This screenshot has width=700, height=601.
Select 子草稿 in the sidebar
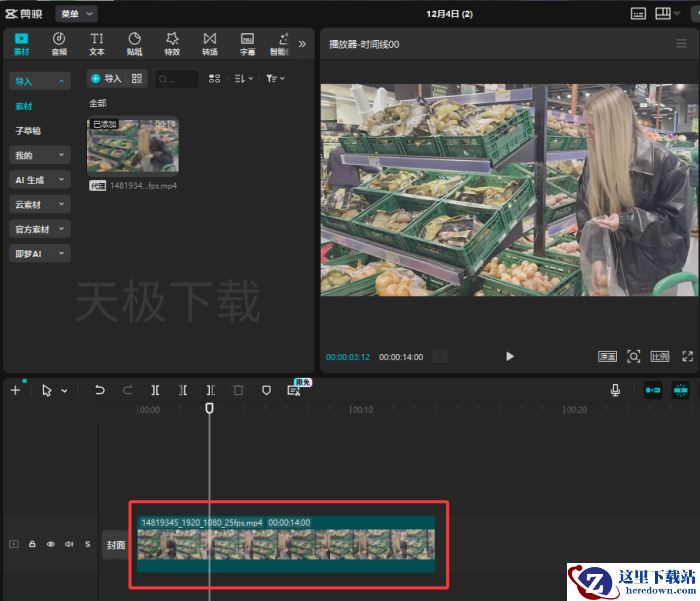[x=28, y=131]
